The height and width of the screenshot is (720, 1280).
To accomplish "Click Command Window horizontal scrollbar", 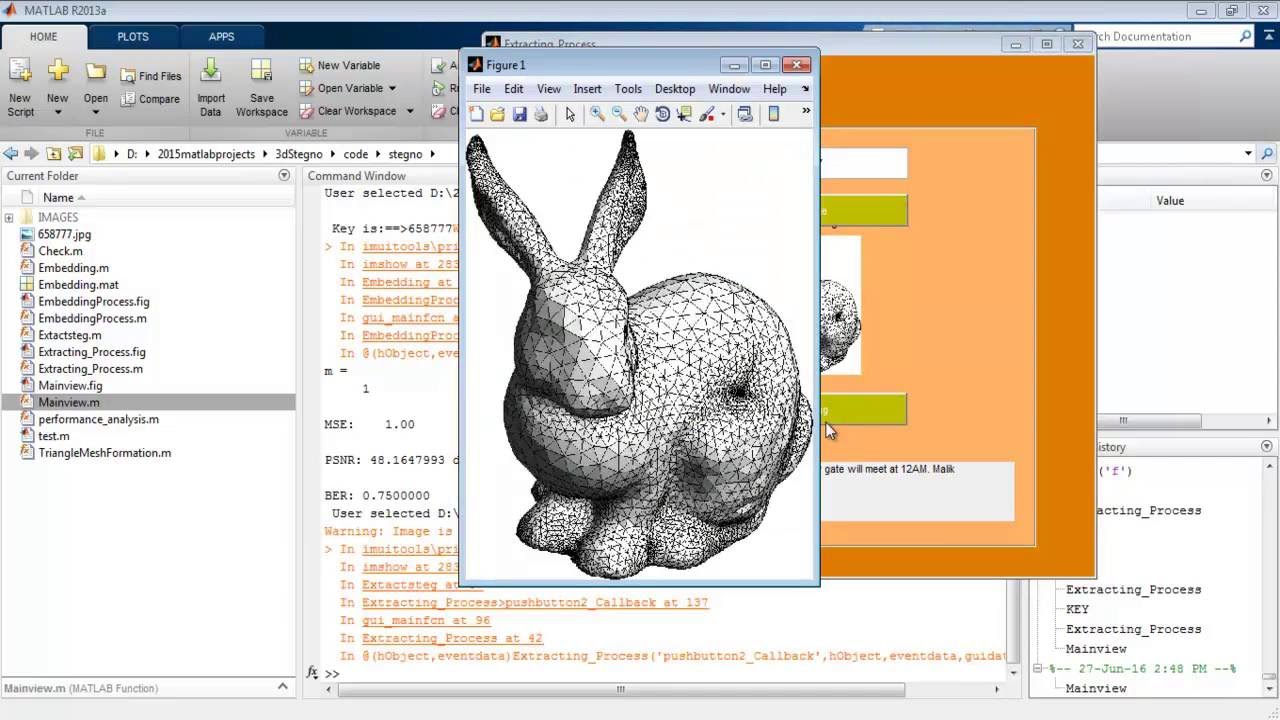I will [x=620, y=689].
